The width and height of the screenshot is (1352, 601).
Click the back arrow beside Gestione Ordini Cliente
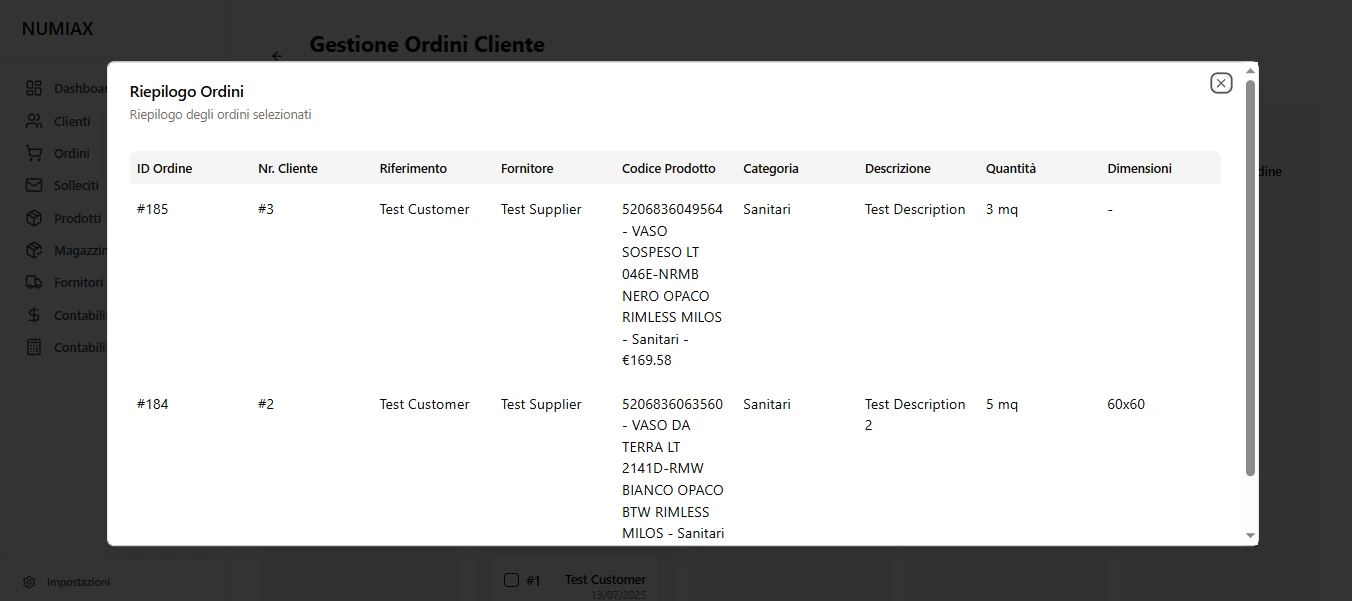point(277,57)
